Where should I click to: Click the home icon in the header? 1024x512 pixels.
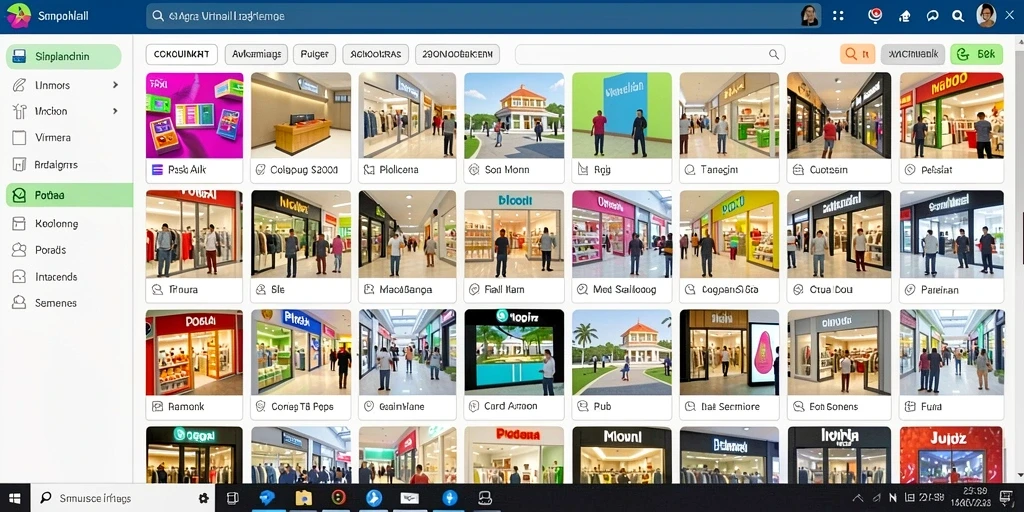[905, 16]
